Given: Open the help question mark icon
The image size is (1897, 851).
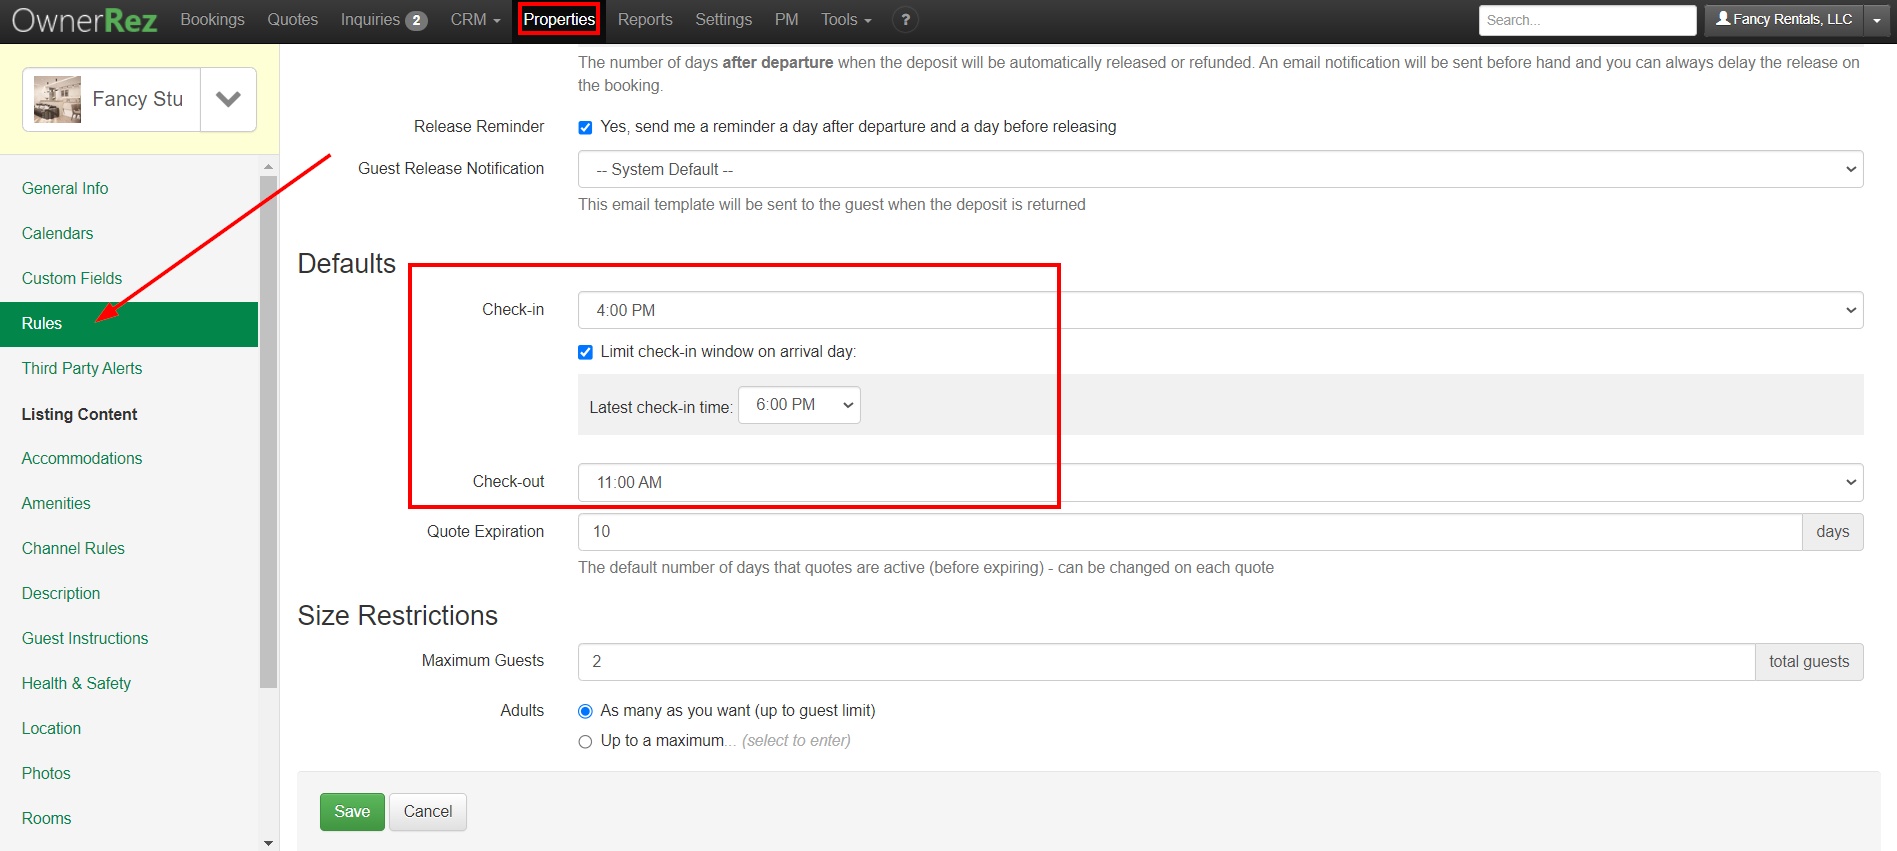Looking at the screenshot, I should point(905,20).
